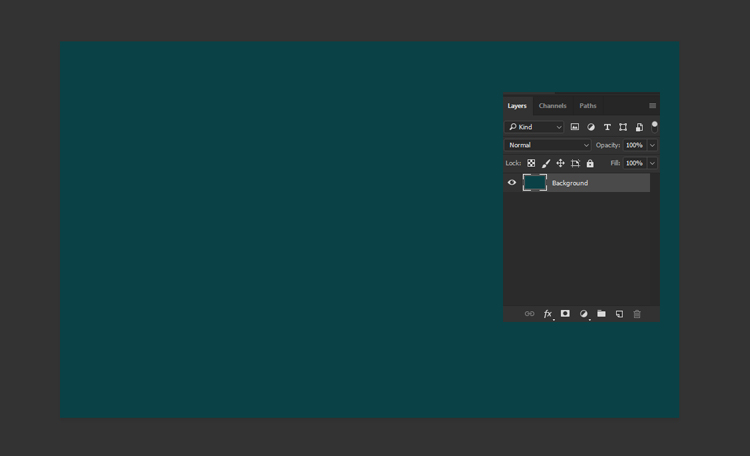
Task: Hide the Background layer with eye icon
Action: 512,183
